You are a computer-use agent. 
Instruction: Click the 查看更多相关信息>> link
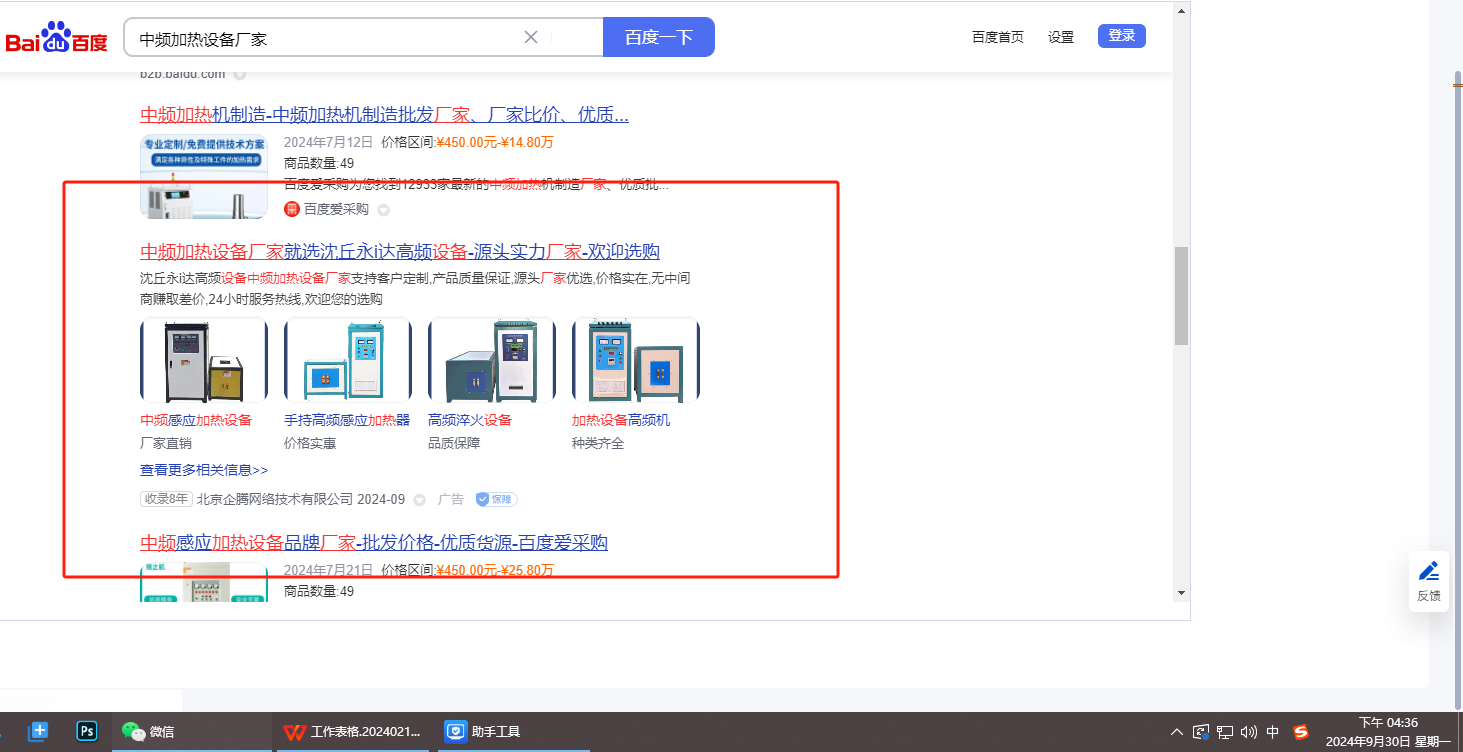pyautogui.click(x=204, y=470)
